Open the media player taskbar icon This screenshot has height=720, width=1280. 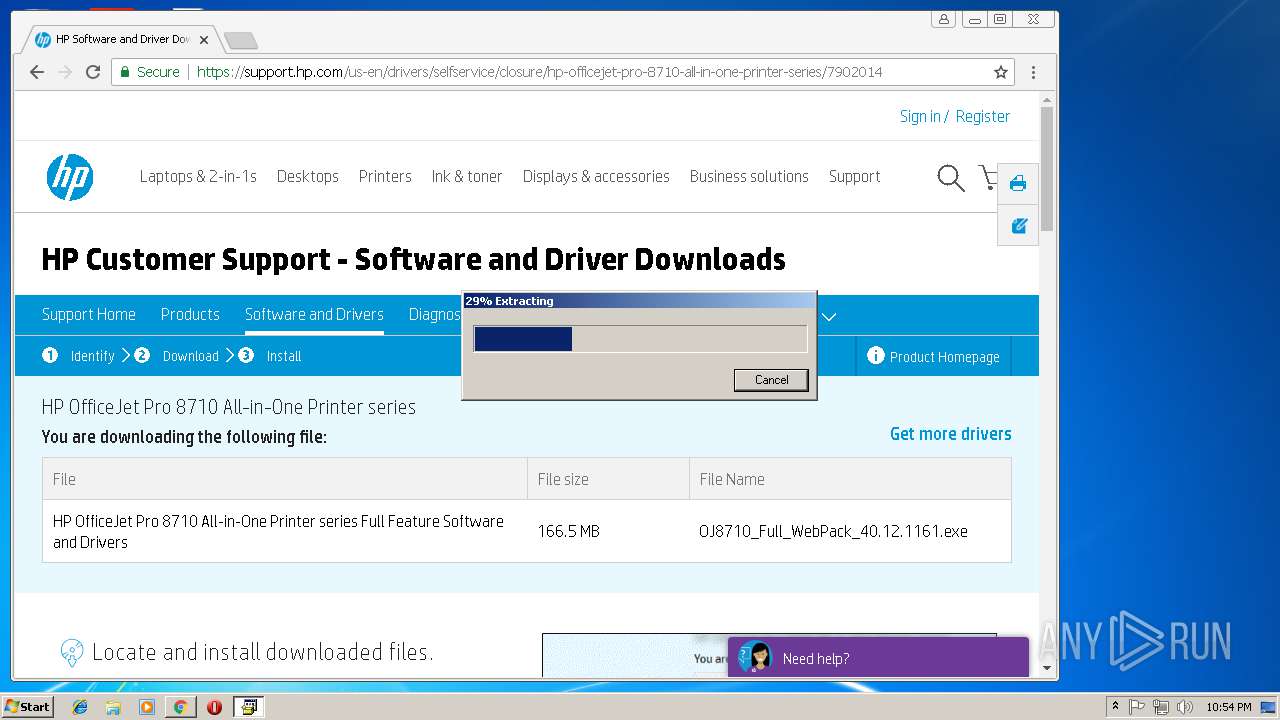(147, 707)
